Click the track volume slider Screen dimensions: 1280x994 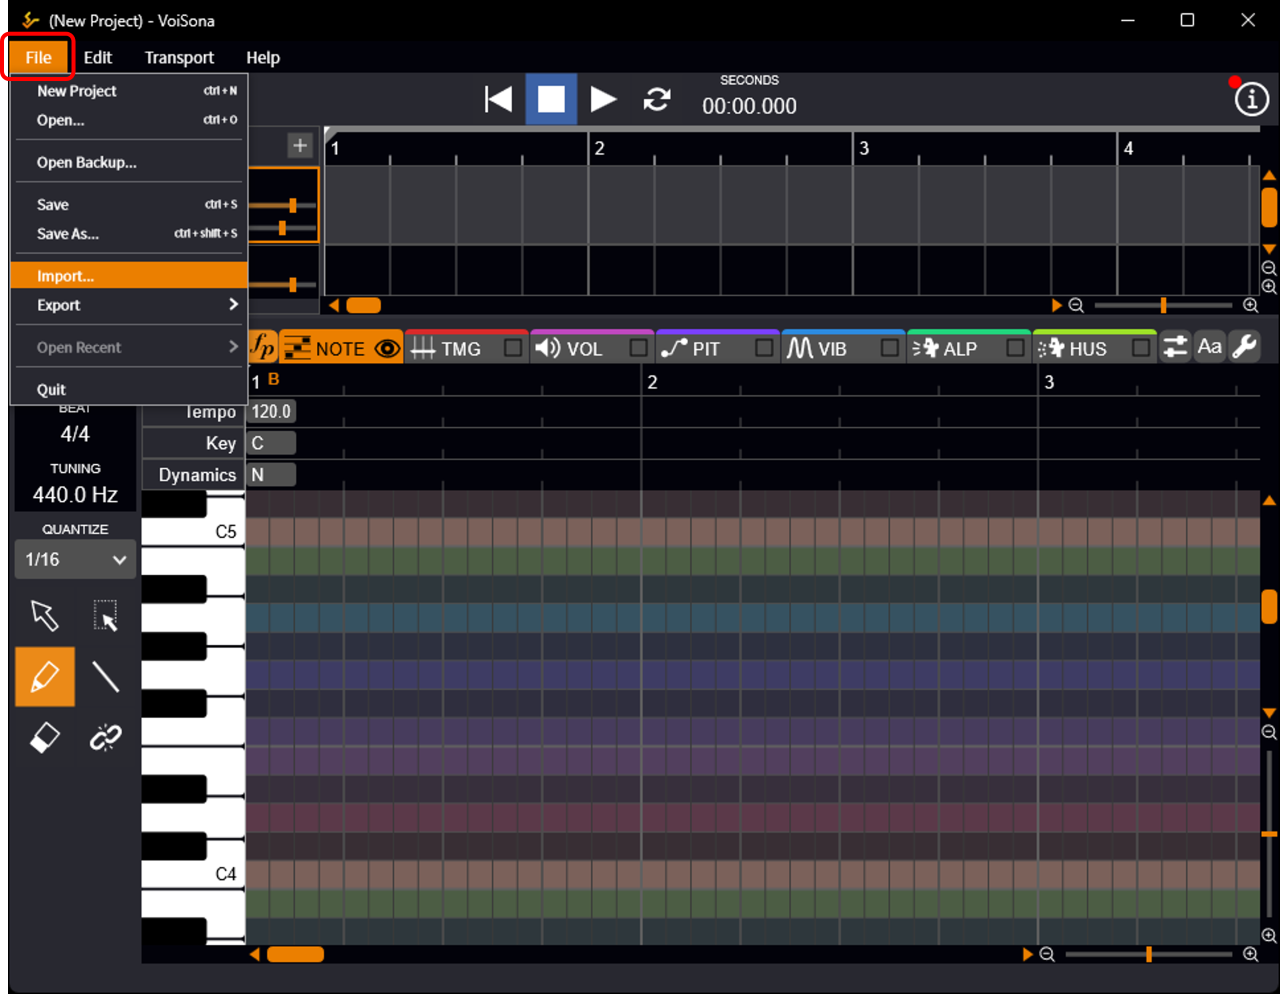(291, 205)
